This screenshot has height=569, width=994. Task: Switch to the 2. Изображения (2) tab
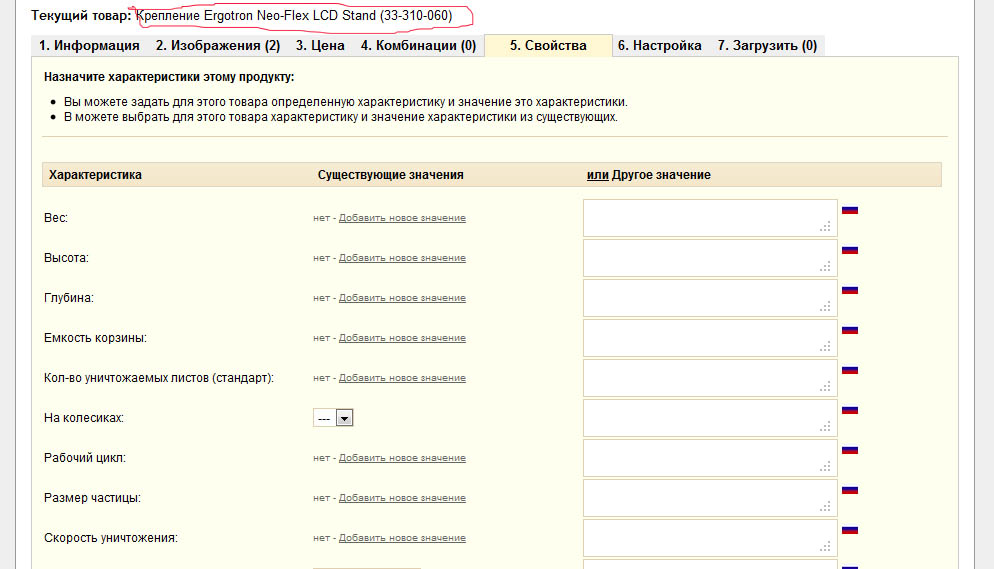click(218, 46)
